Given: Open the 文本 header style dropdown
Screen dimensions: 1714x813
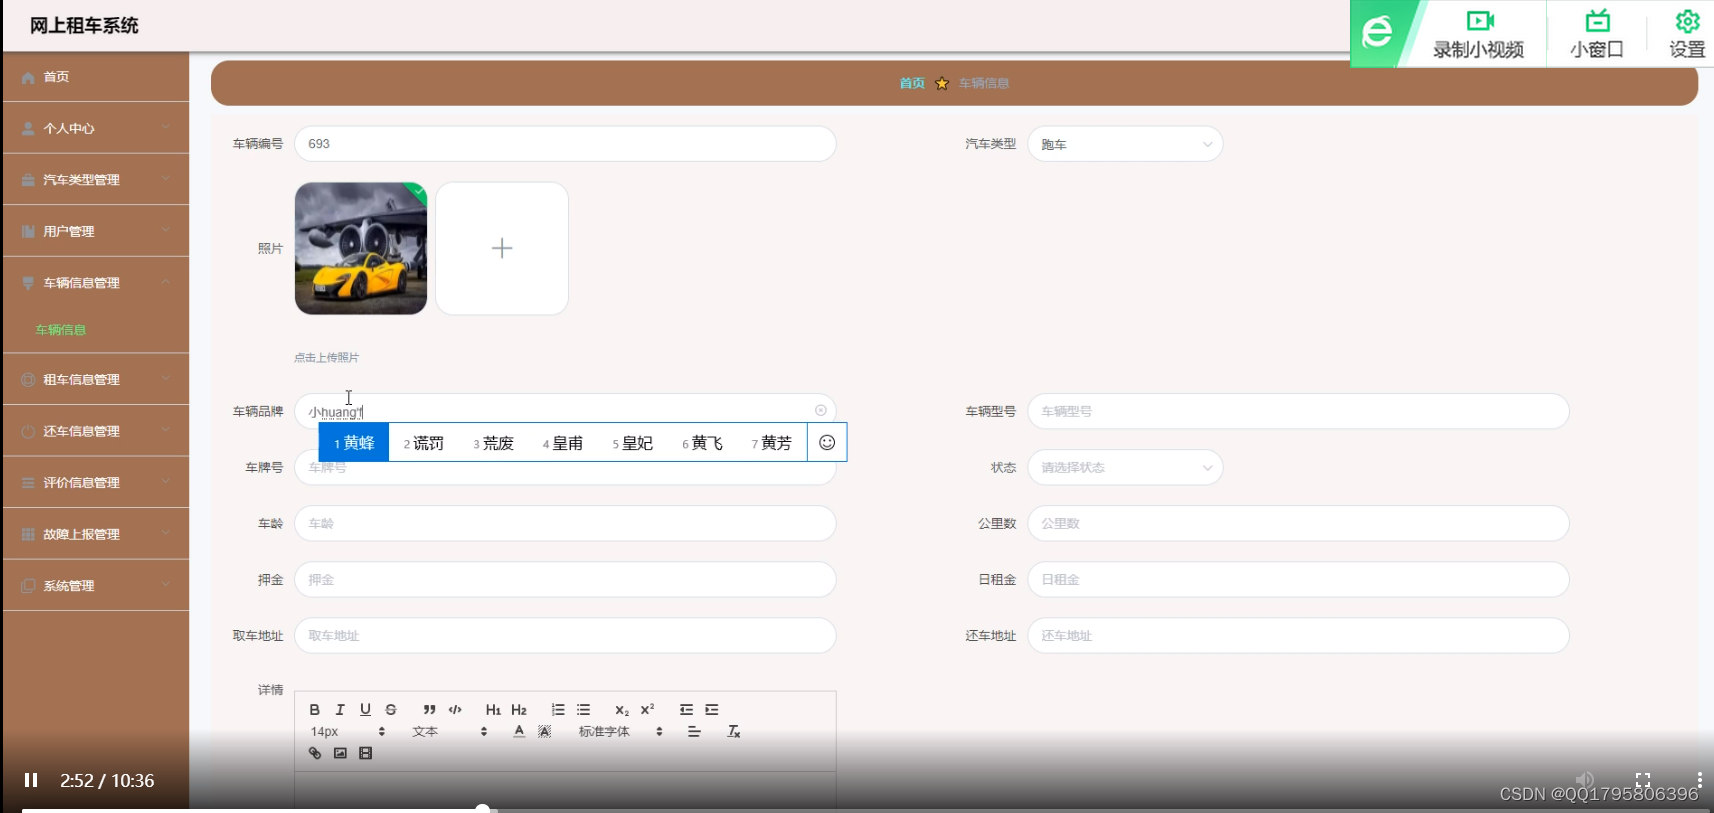Looking at the screenshot, I should 450,732.
